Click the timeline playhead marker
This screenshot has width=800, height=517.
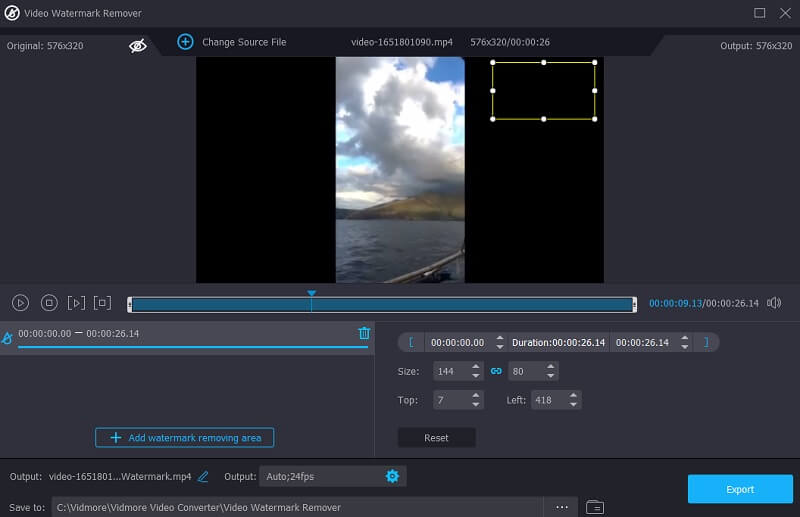311,295
